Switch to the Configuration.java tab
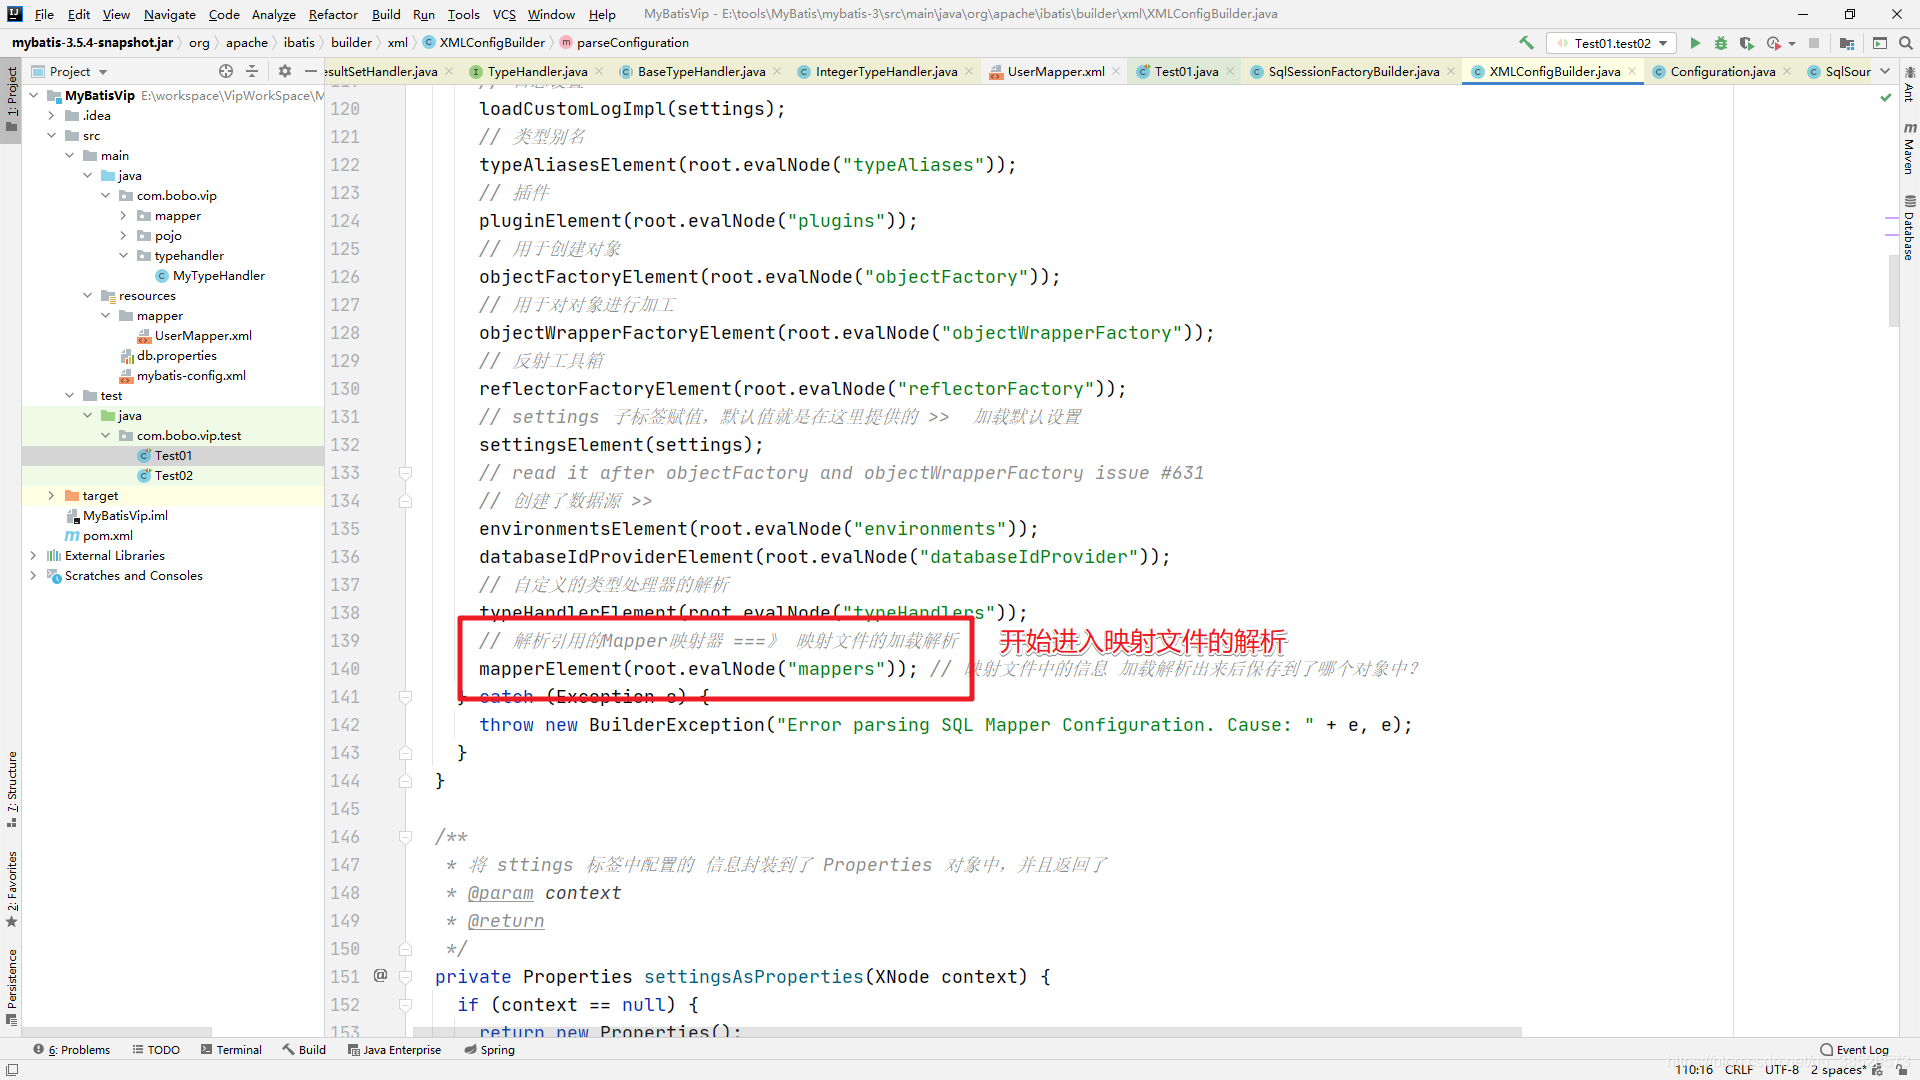The image size is (1920, 1080). [x=1722, y=71]
